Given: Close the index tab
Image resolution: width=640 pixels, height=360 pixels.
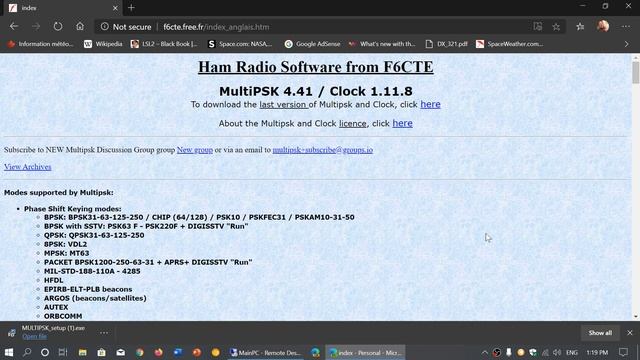Looking at the screenshot, I should point(115,8).
